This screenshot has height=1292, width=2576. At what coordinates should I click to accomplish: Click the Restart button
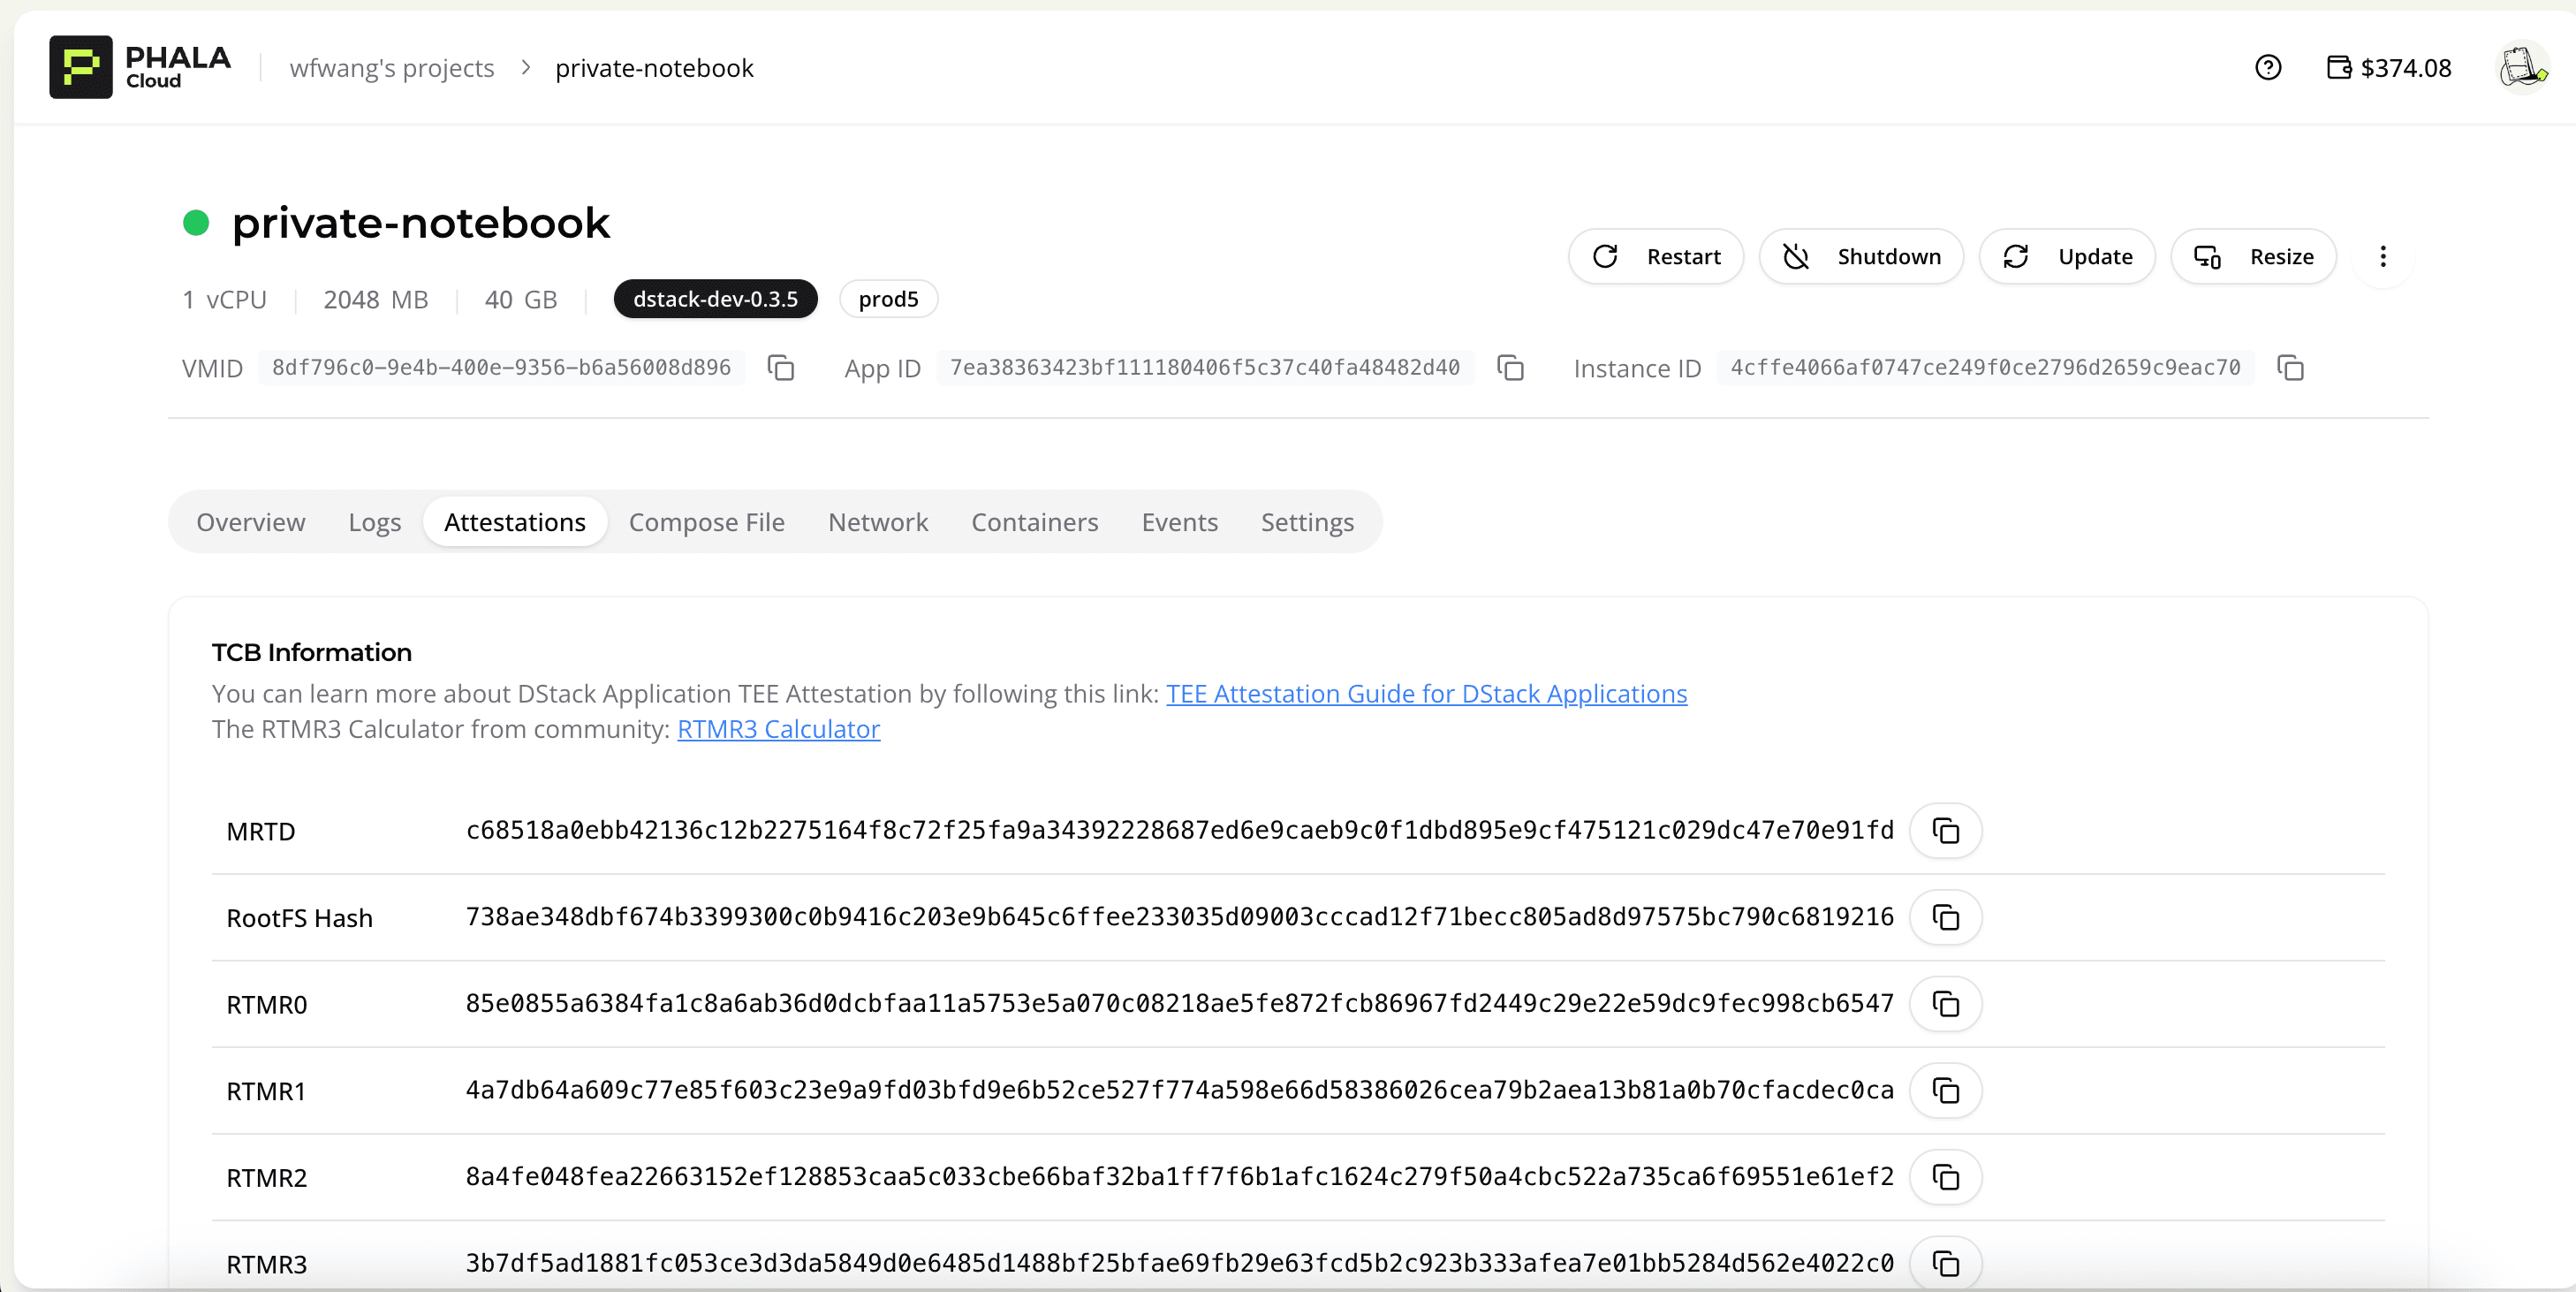(1656, 257)
